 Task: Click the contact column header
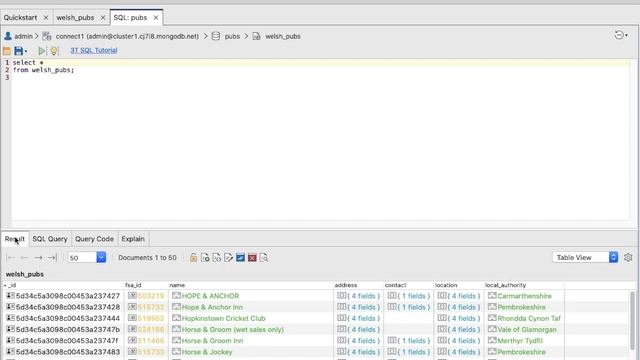click(408, 285)
